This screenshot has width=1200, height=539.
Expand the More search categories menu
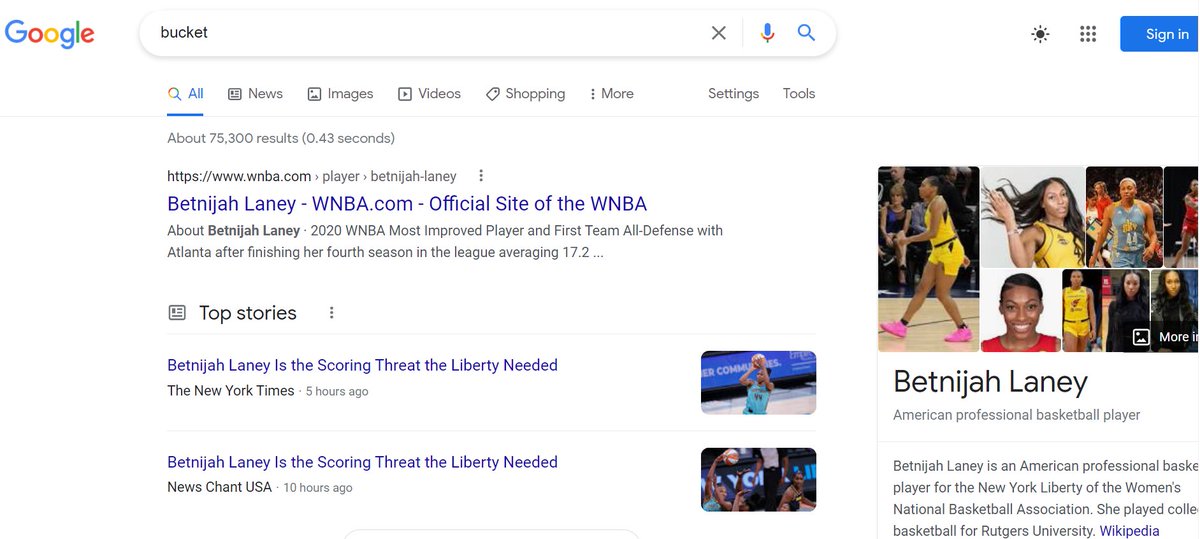tap(611, 94)
